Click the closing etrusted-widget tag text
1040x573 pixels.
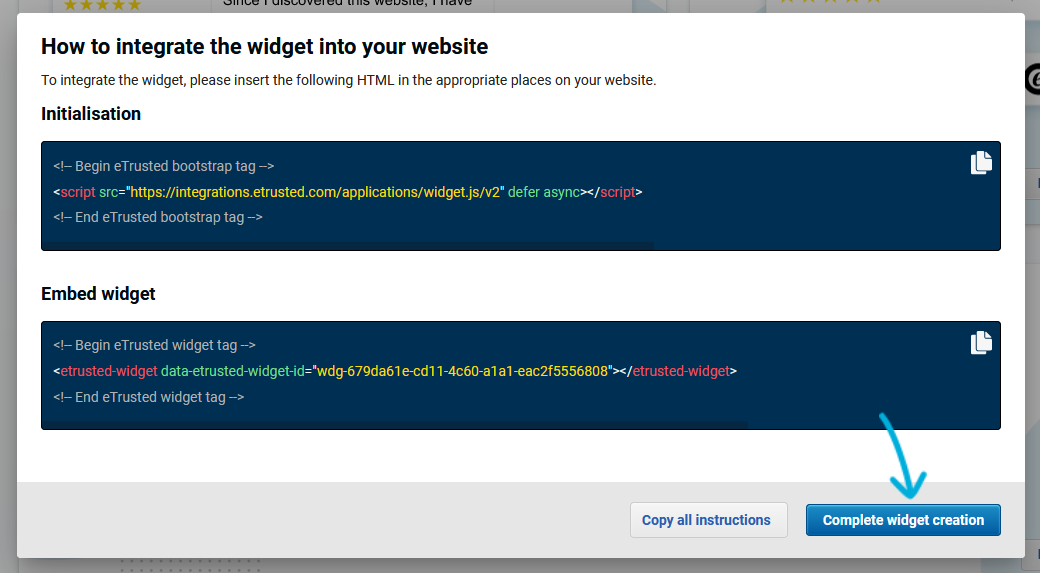click(x=681, y=371)
